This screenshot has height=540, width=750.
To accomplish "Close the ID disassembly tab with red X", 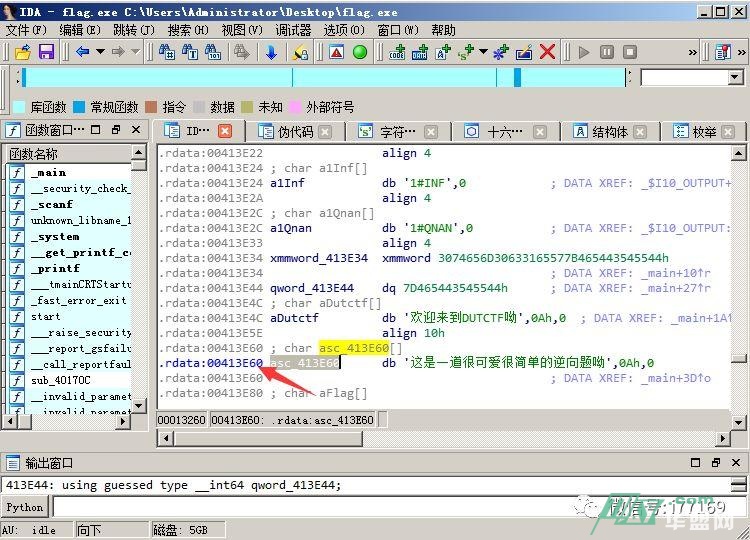I will (225, 131).
